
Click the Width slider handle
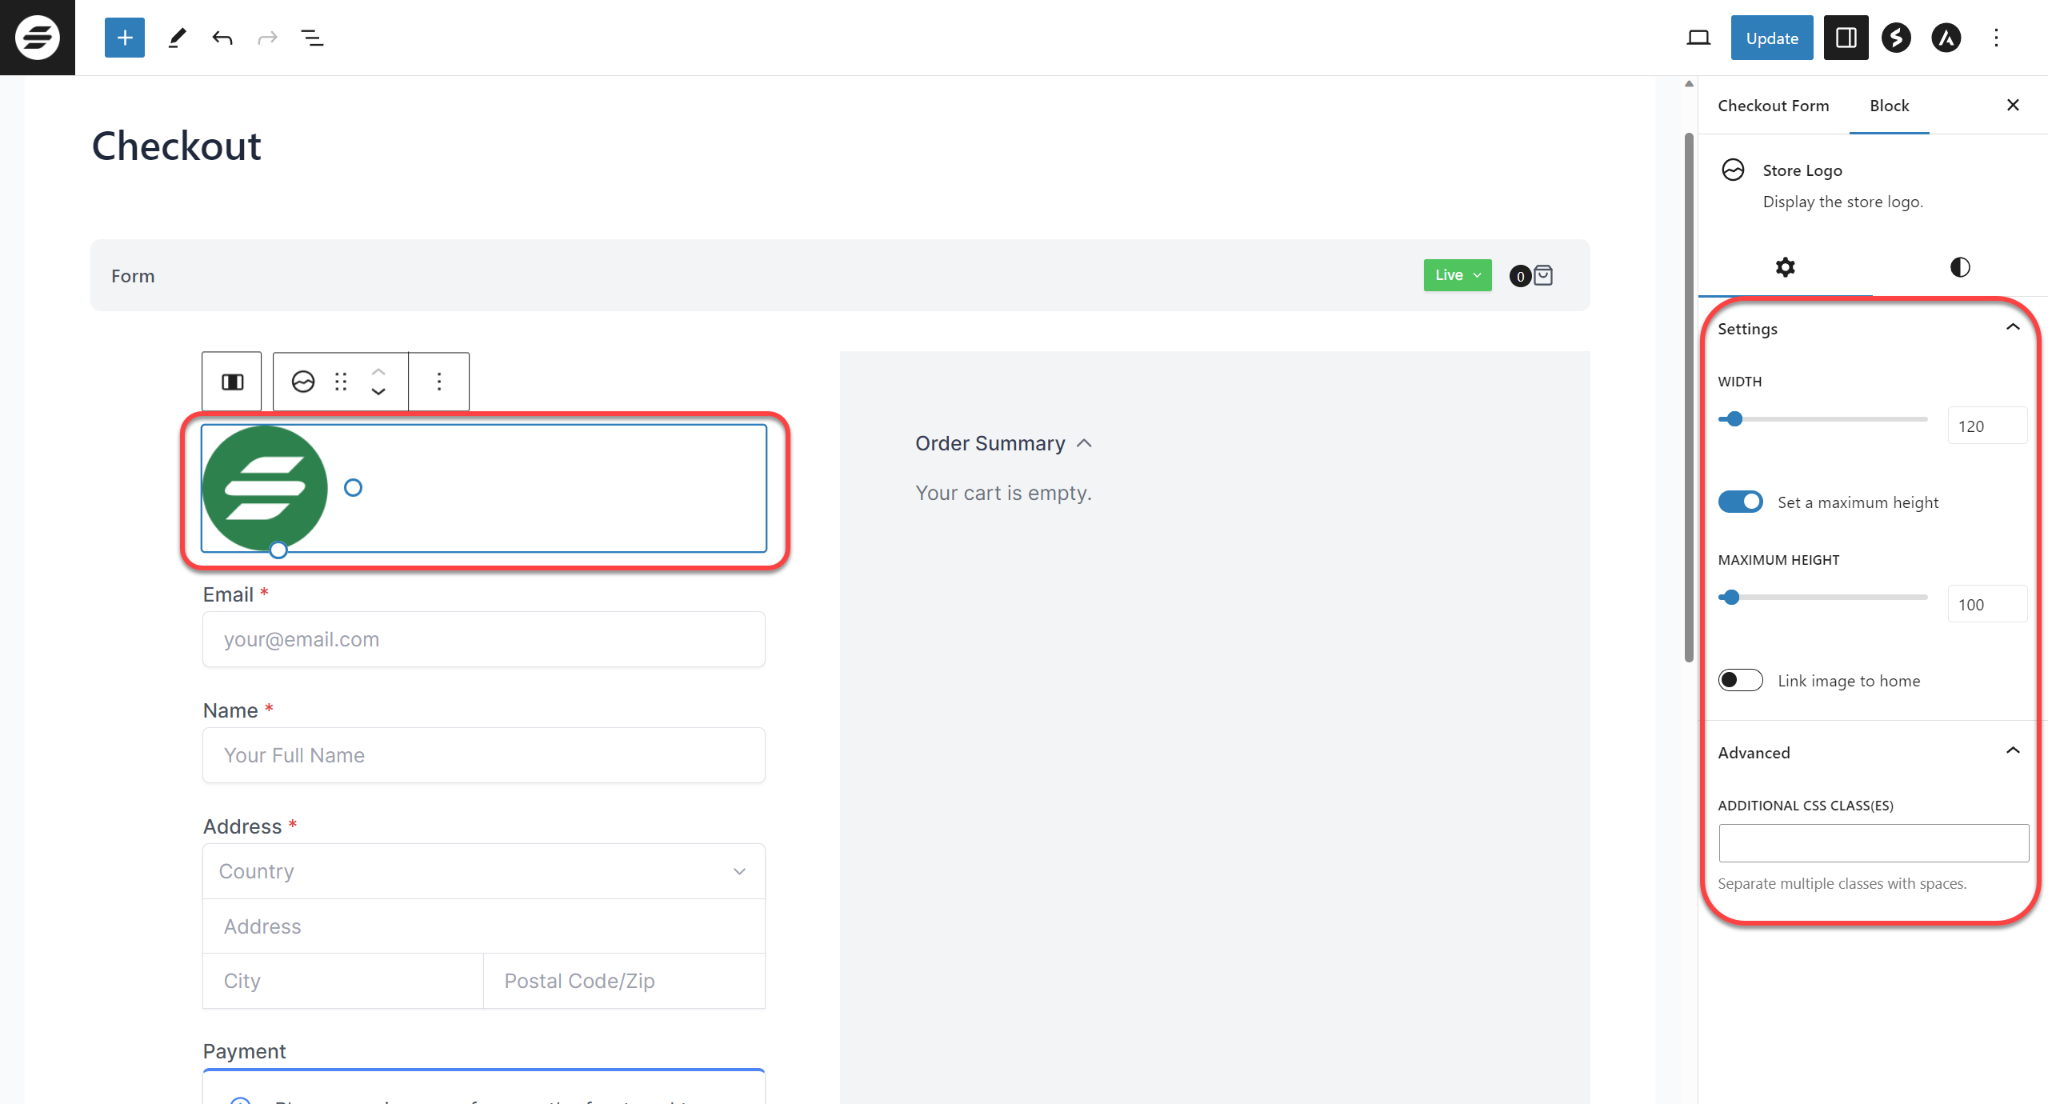[1734, 419]
